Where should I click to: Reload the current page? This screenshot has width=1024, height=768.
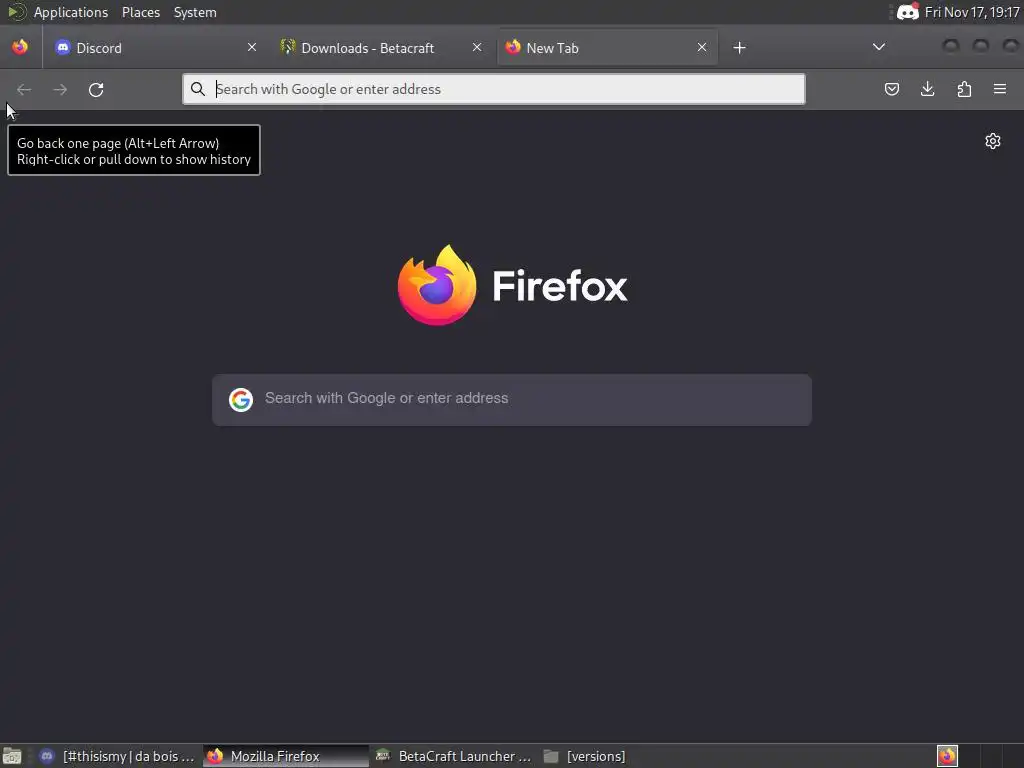point(96,89)
